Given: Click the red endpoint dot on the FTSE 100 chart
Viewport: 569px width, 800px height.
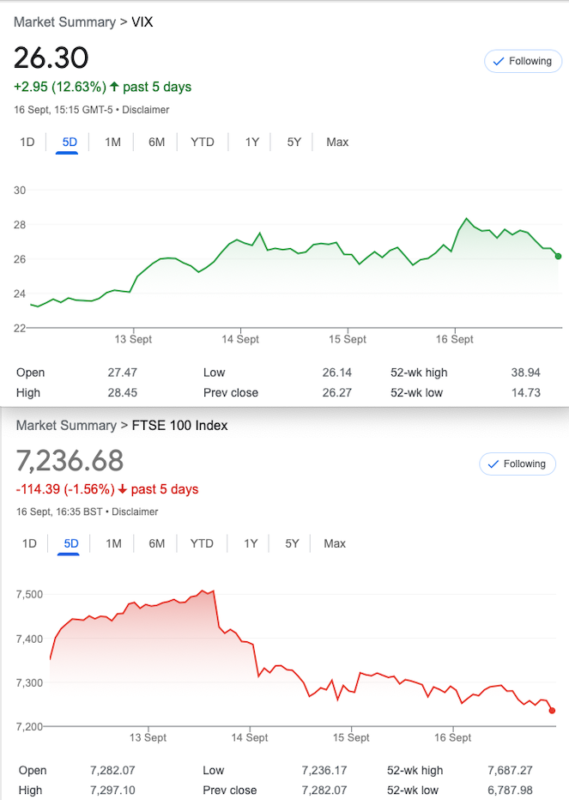Looking at the screenshot, I should tap(552, 710).
